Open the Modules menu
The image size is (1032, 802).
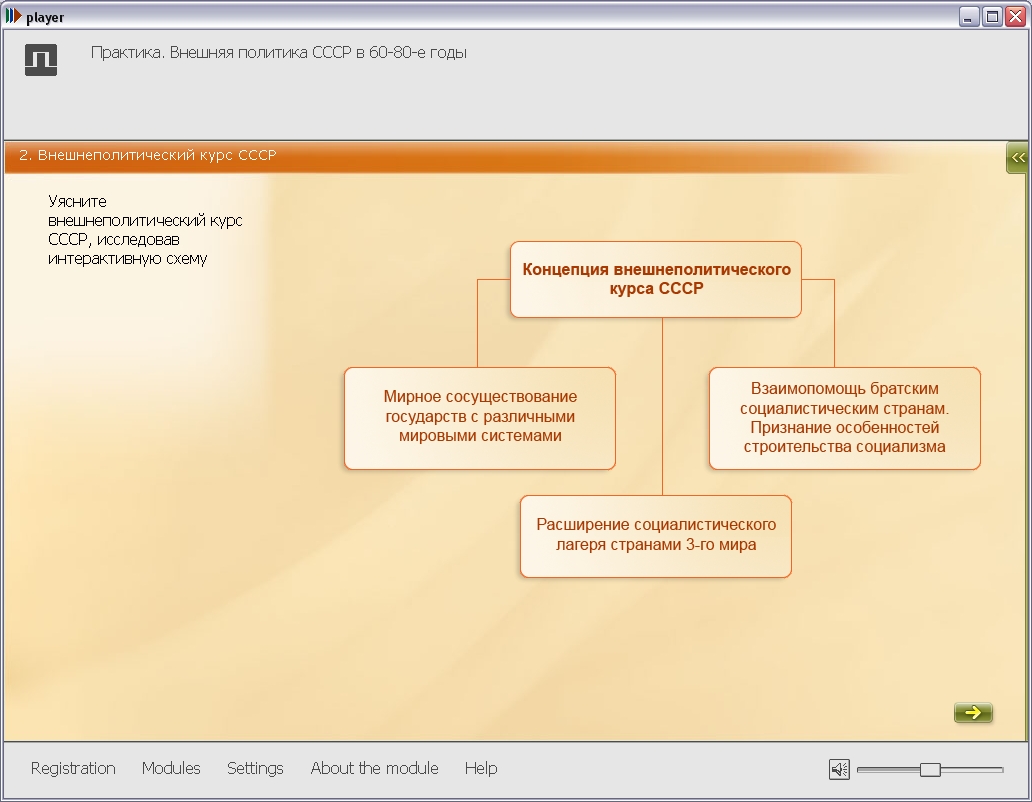(171, 768)
